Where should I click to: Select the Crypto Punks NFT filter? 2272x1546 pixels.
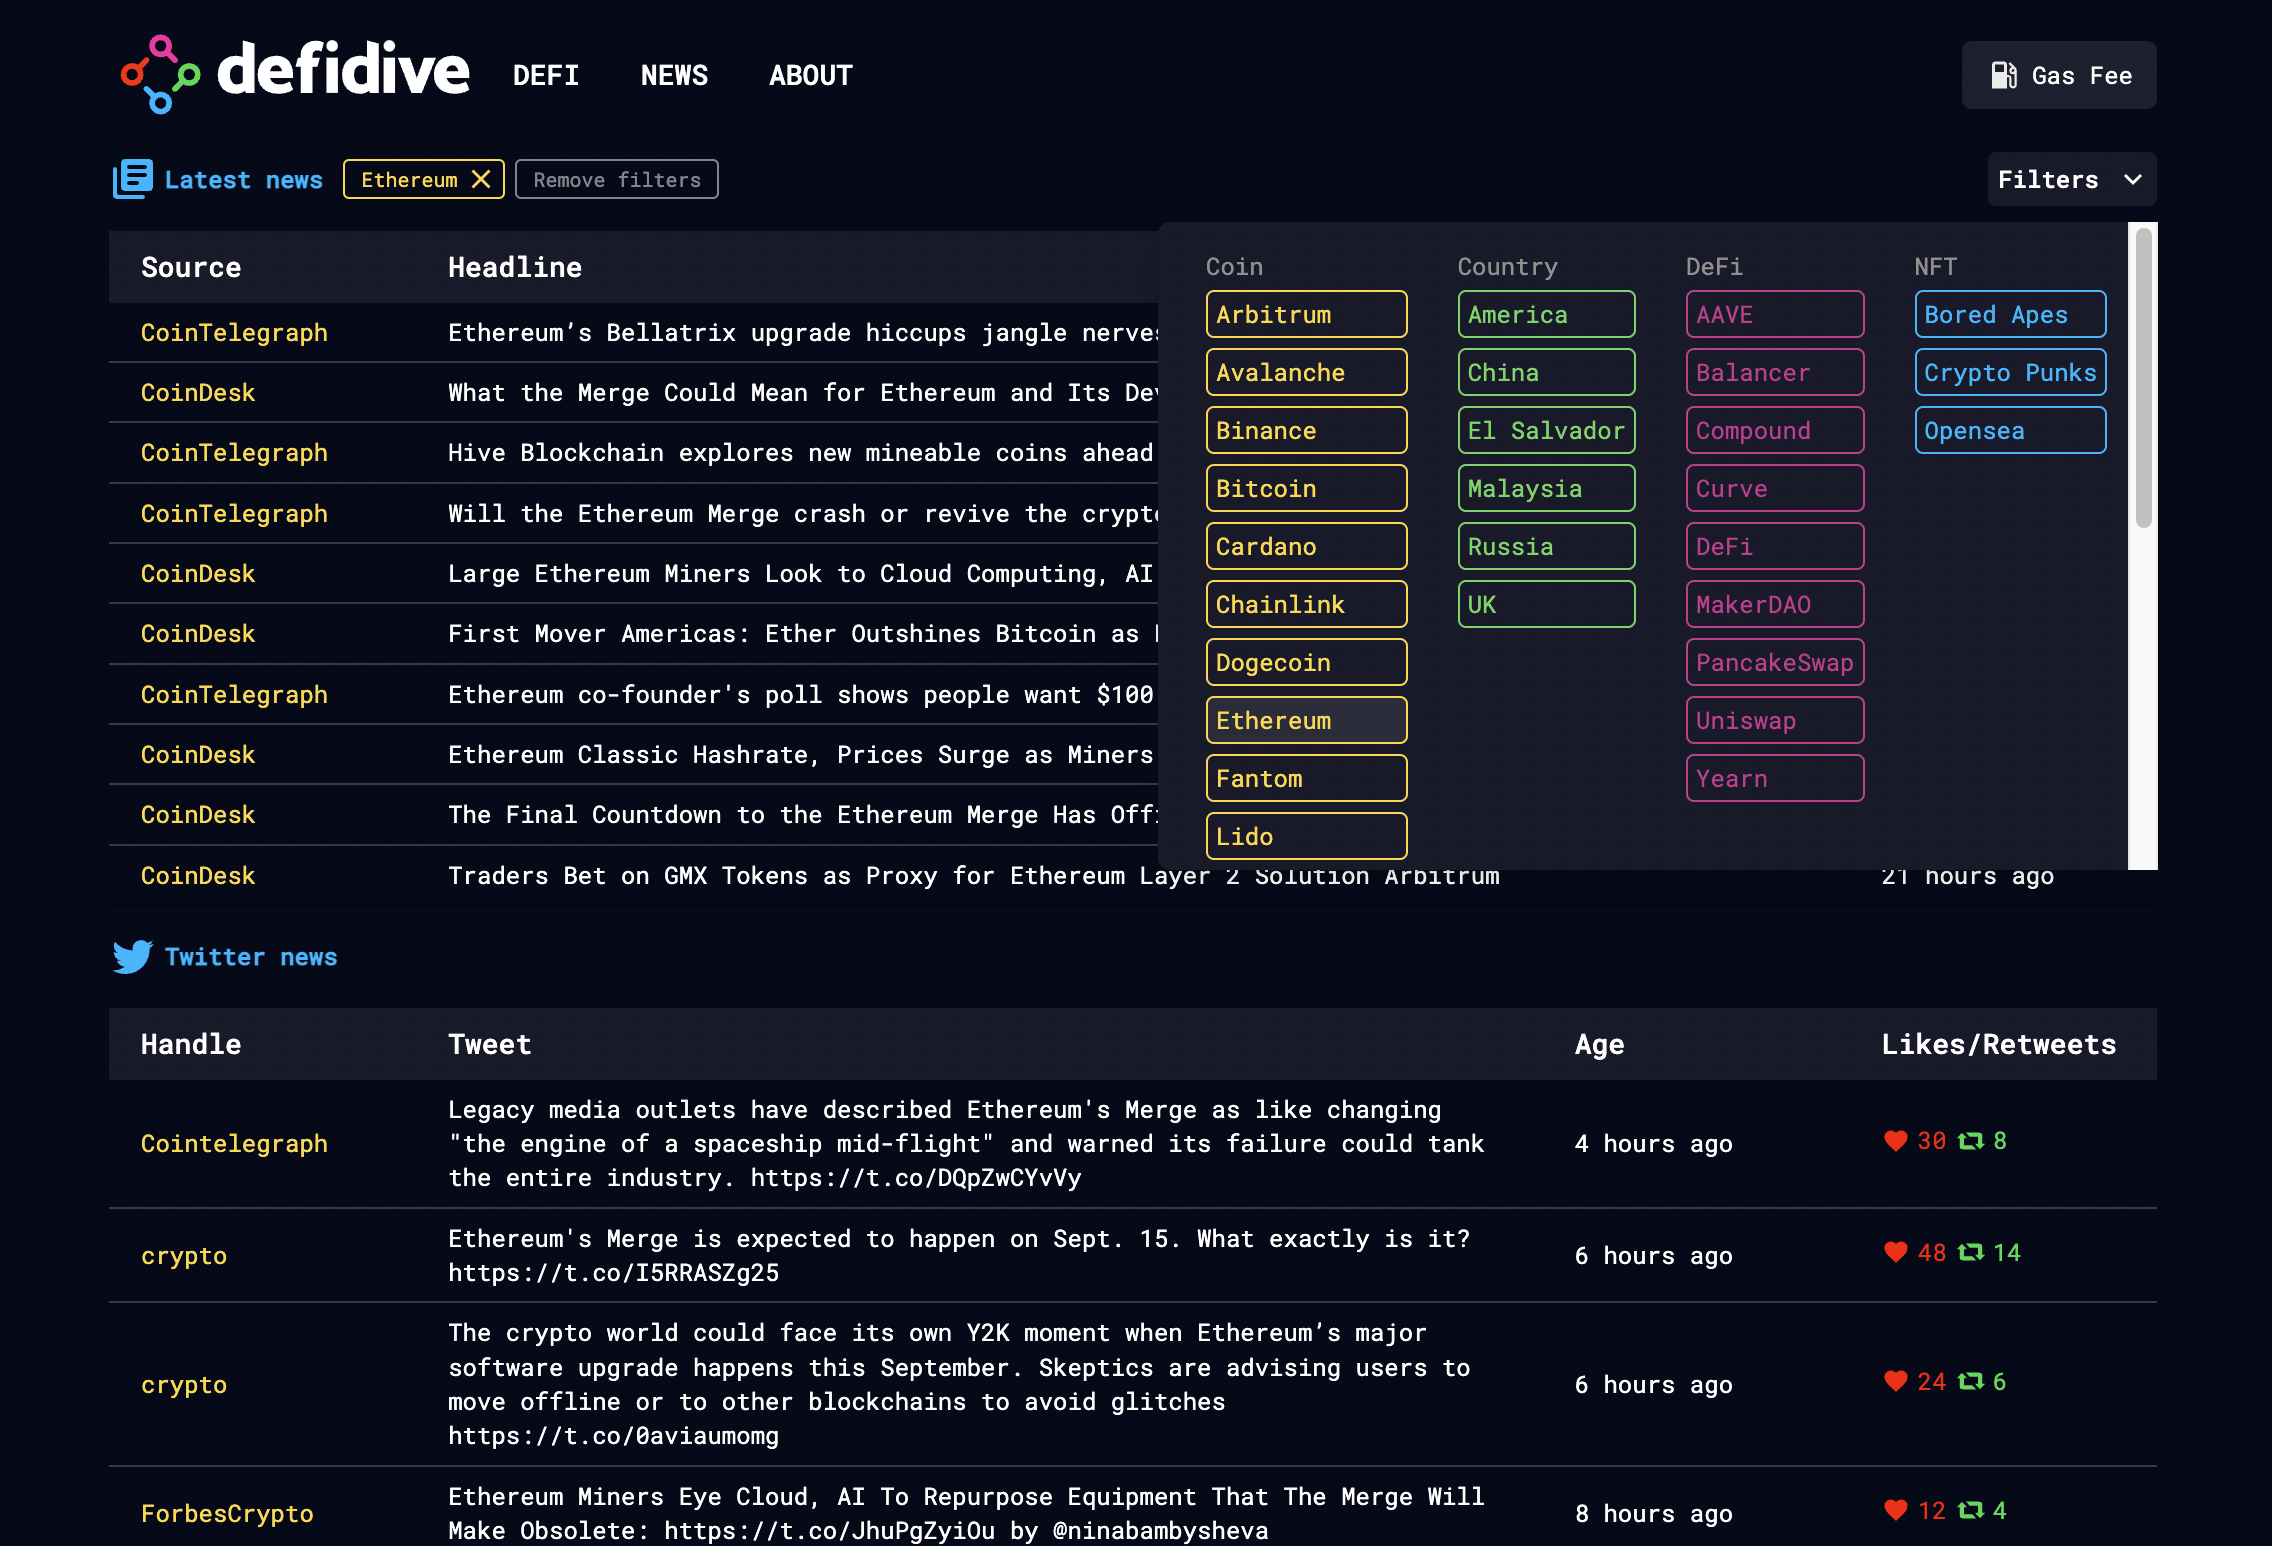tap(2010, 372)
